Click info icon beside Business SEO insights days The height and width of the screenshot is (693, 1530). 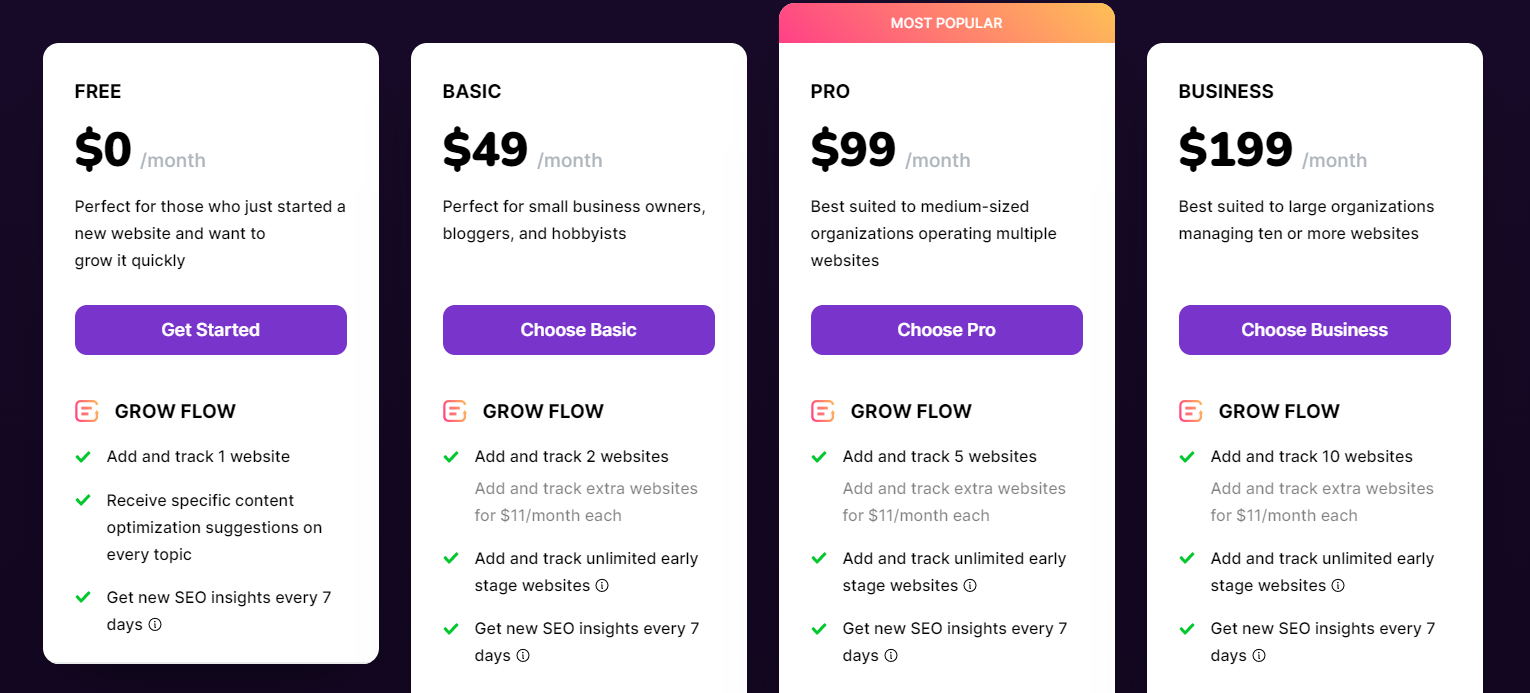[x=1259, y=656]
